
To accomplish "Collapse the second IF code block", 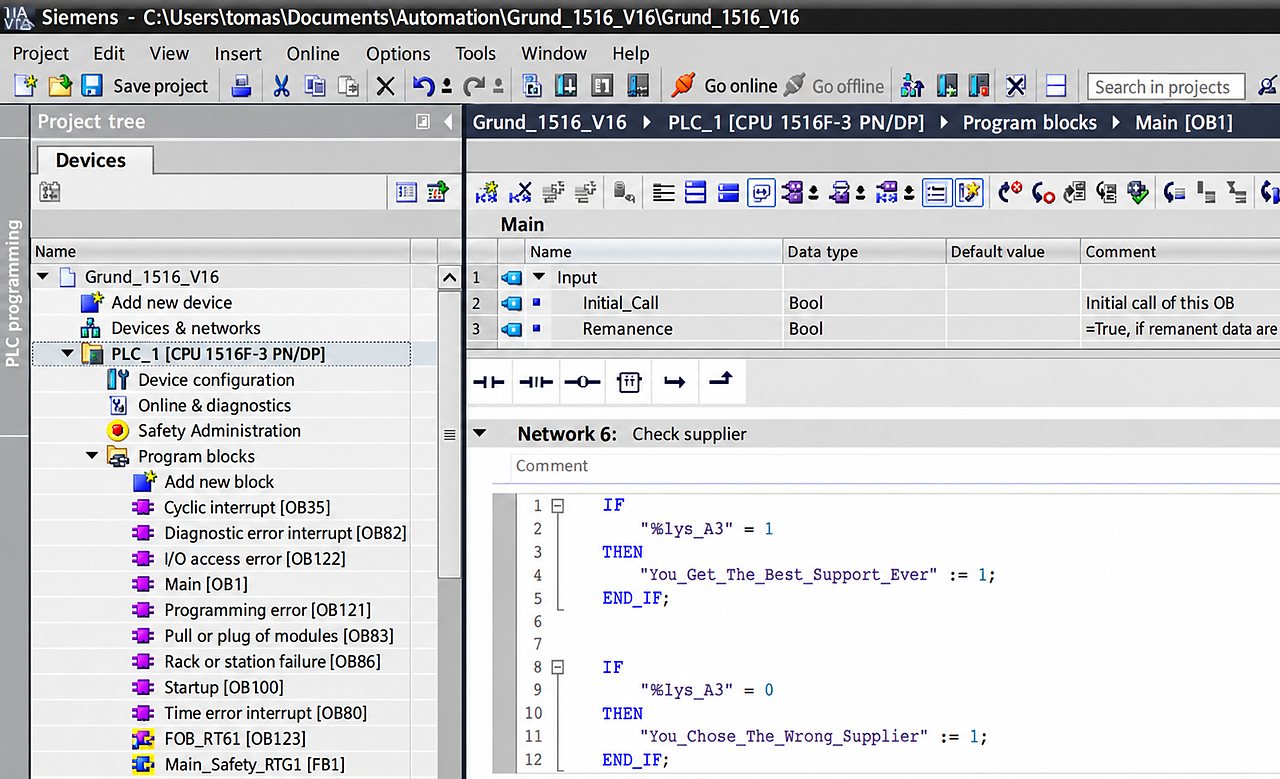I will point(558,667).
